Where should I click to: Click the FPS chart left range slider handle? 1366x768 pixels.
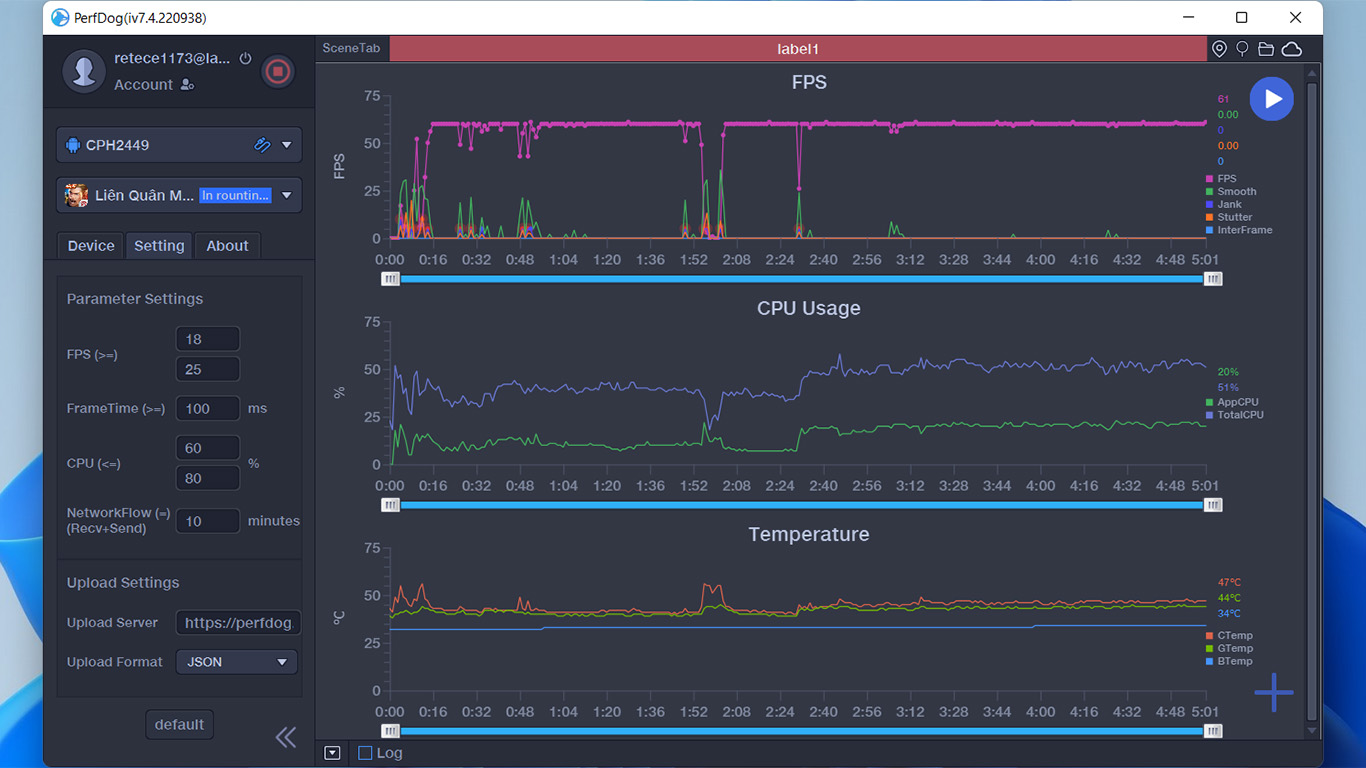pyautogui.click(x=391, y=279)
